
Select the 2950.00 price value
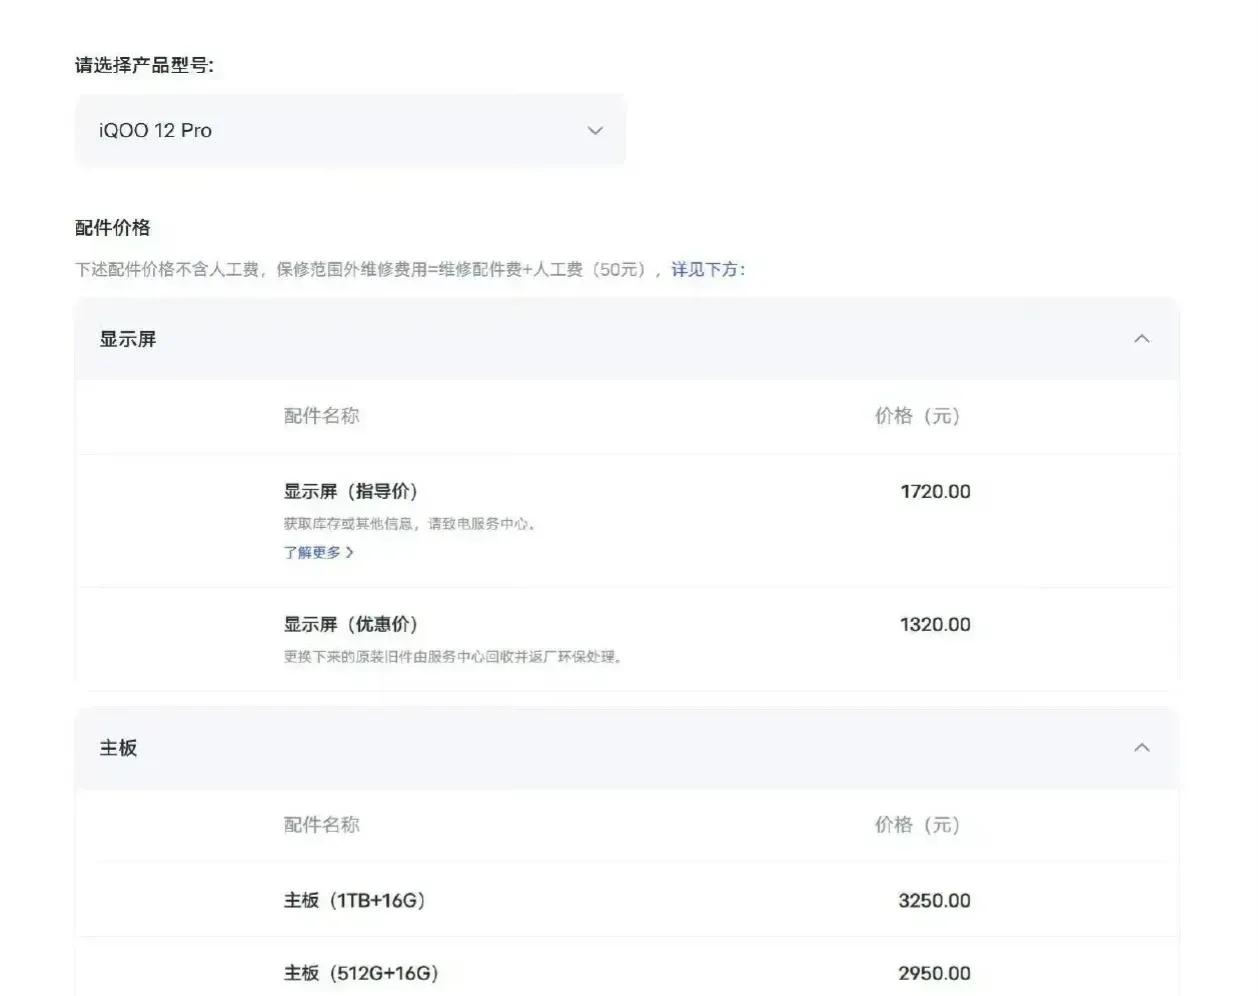[x=934, y=973]
